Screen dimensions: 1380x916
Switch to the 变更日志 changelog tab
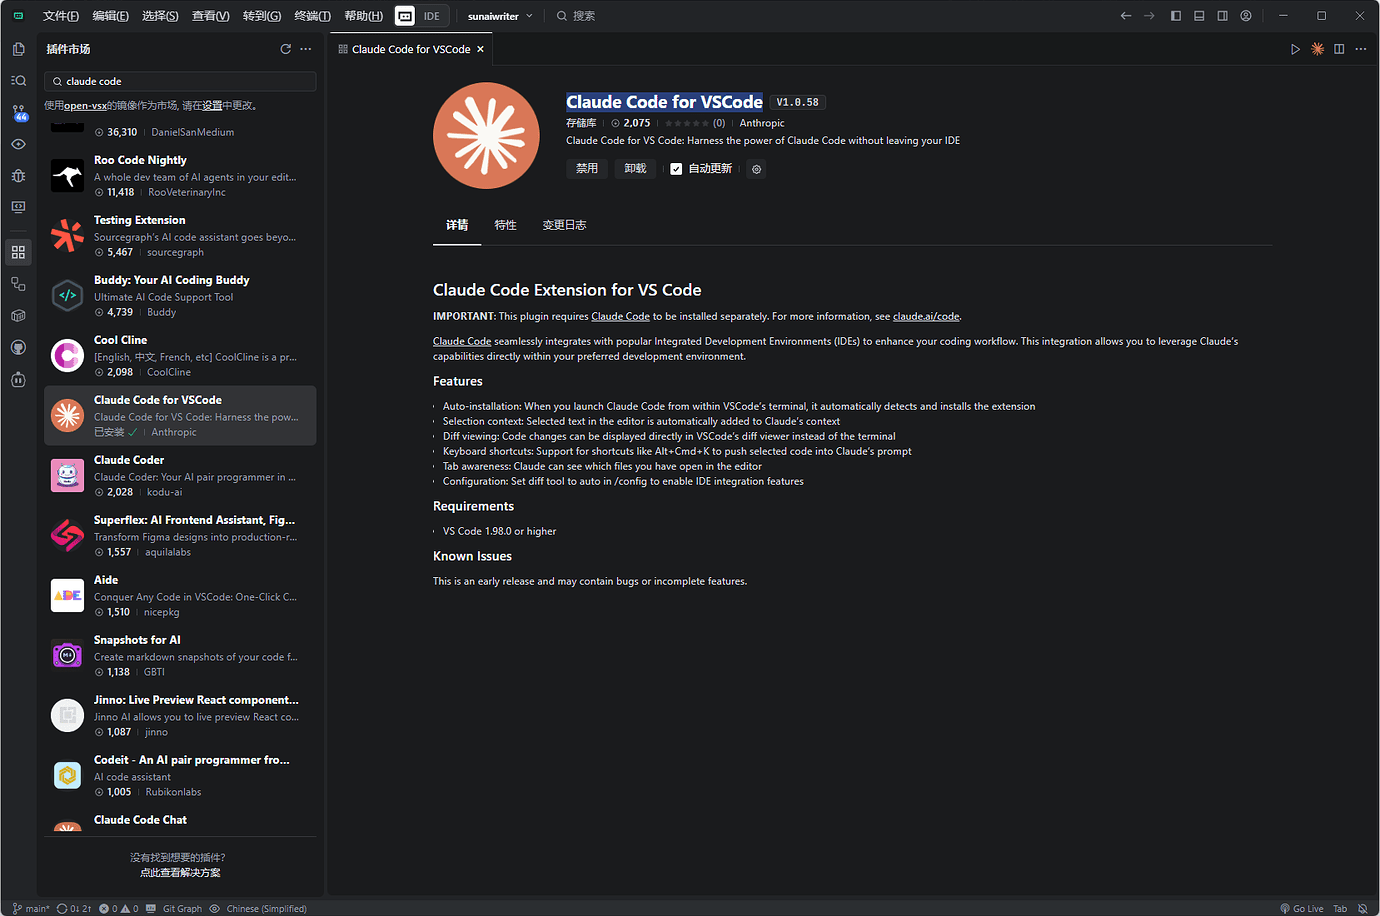coord(564,225)
